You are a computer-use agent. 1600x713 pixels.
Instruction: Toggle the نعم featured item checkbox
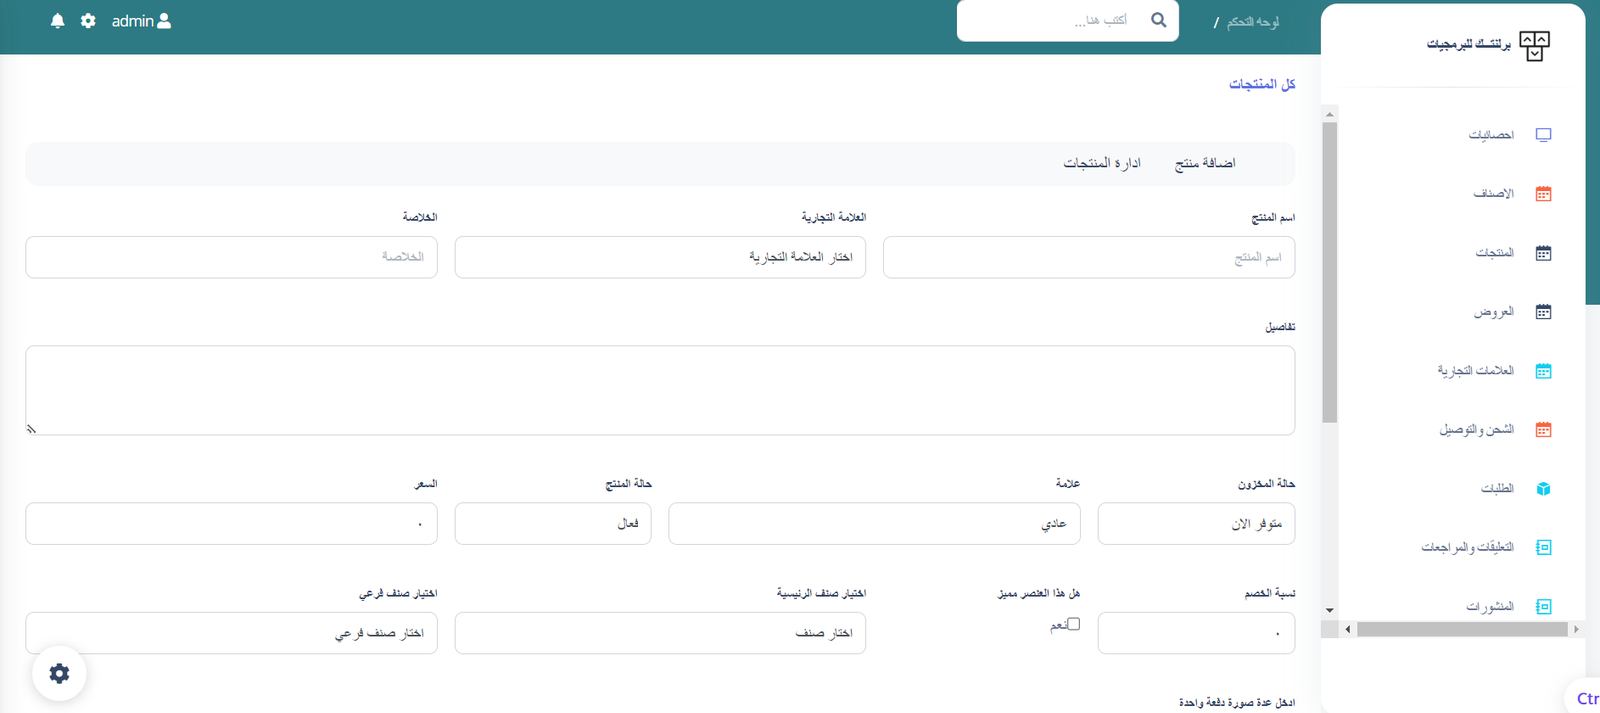point(1073,624)
